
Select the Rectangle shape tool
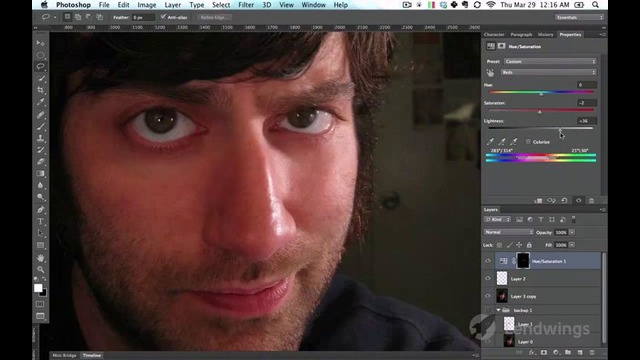click(x=40, y=245)
